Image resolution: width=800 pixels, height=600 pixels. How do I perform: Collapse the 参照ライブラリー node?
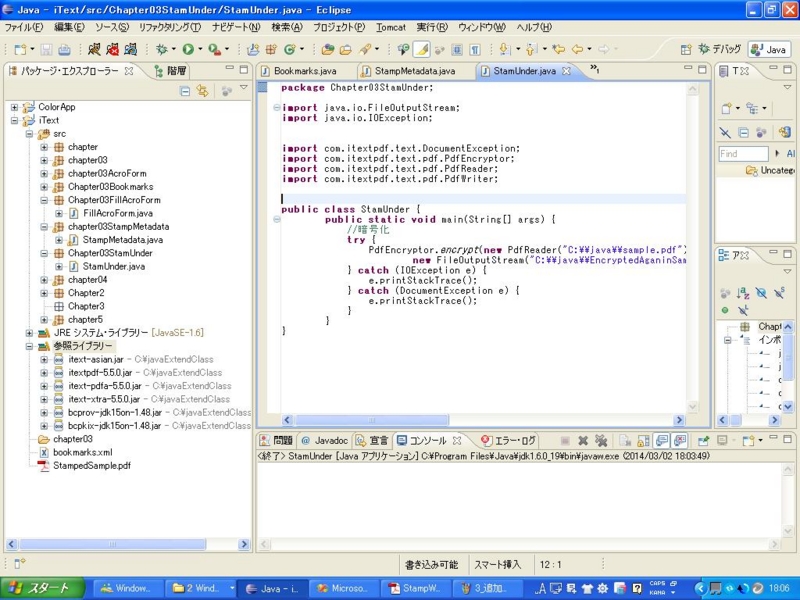pyautogui.click(x=29, y=346)
